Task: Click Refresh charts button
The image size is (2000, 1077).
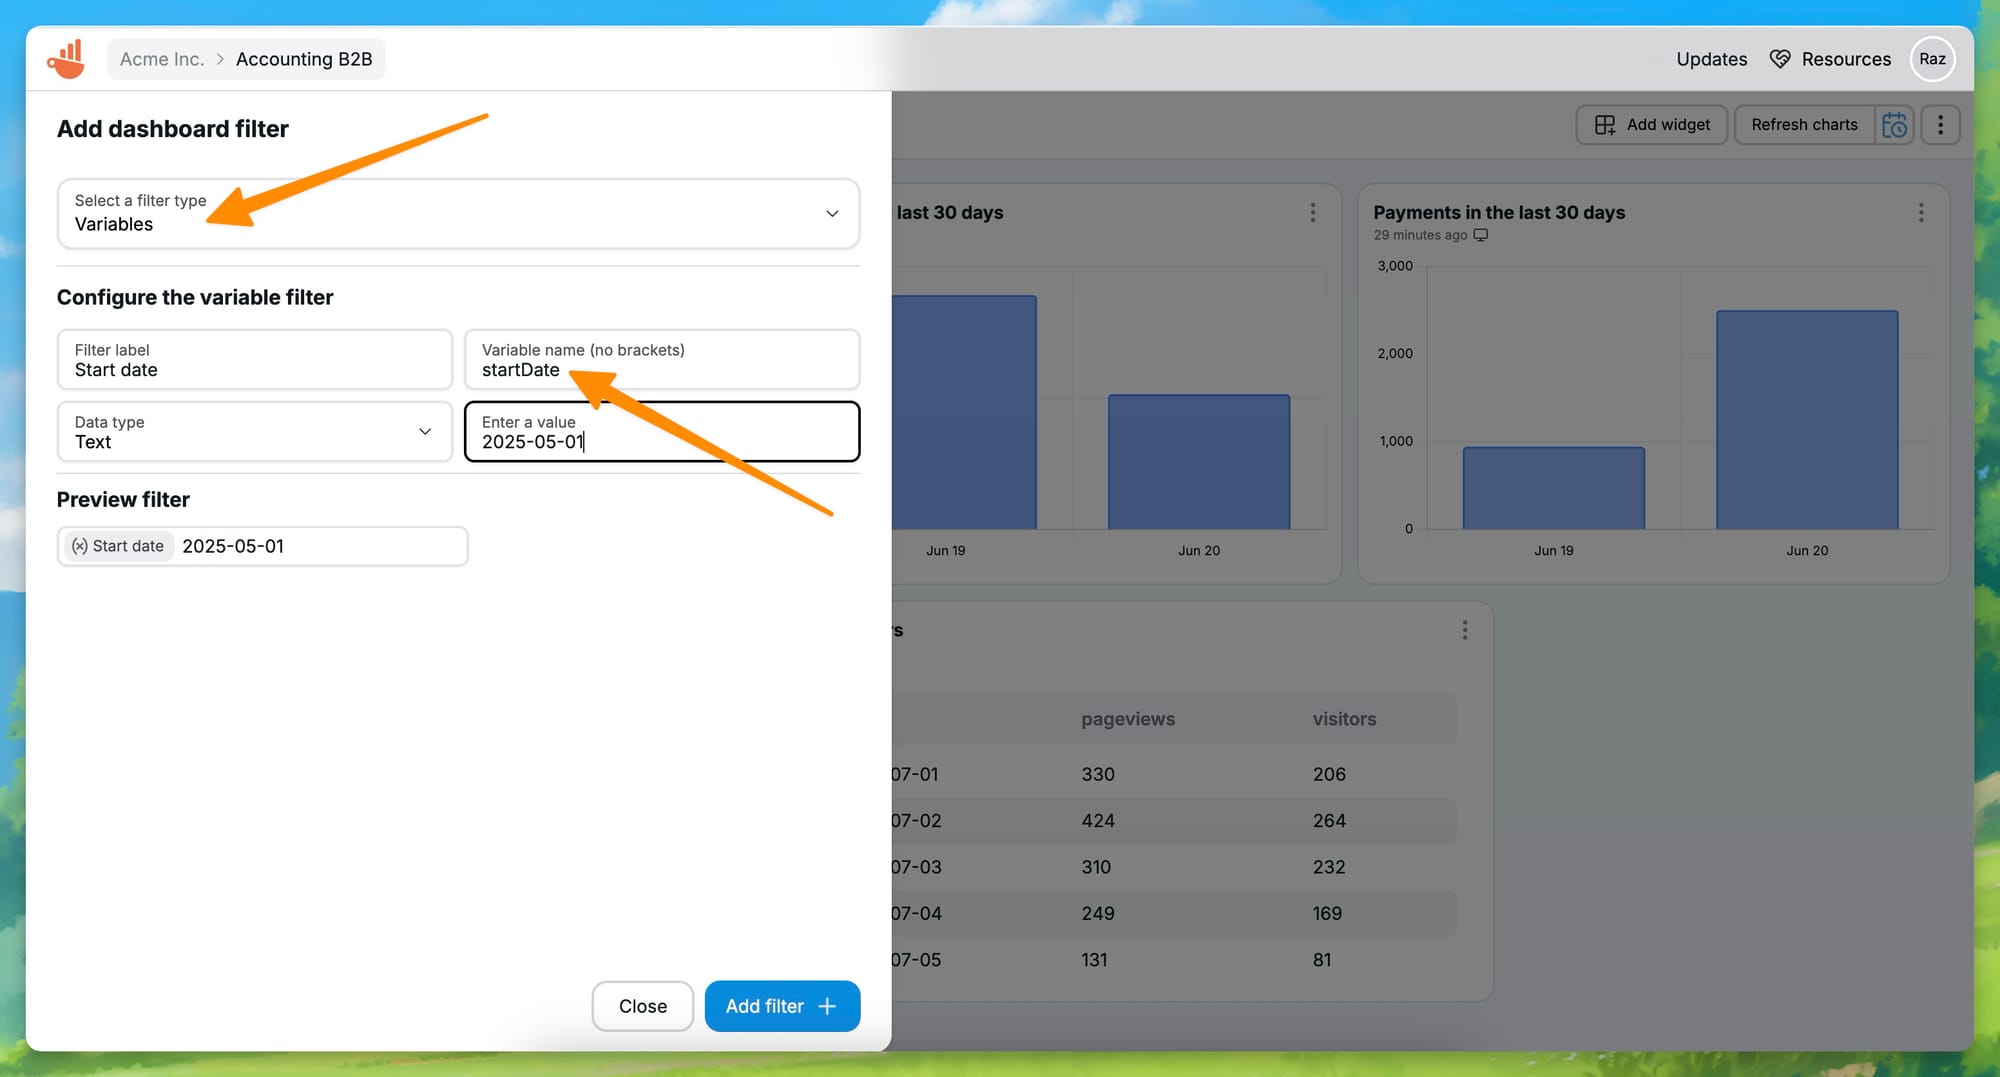Action: 1804,125
